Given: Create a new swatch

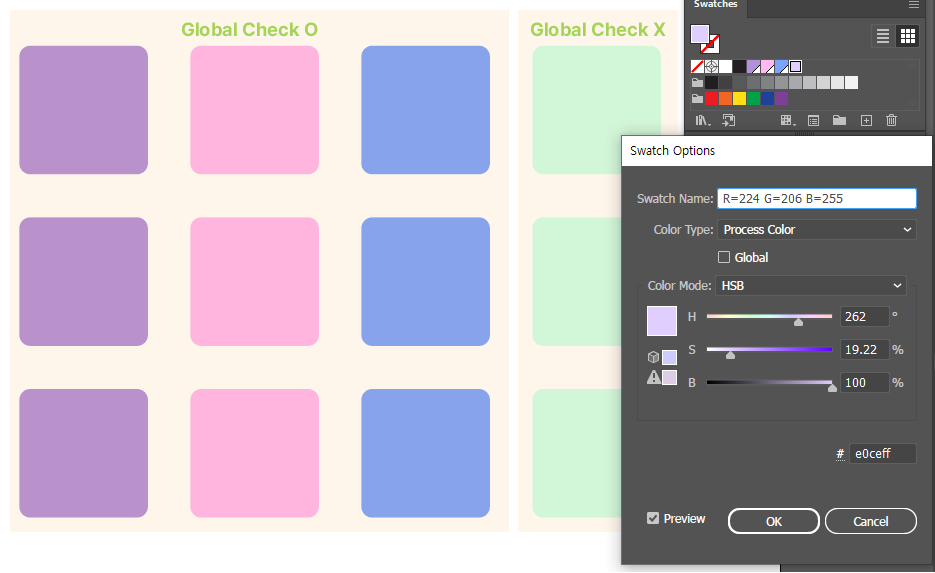Looking at the screenshot, I should 866,120.
